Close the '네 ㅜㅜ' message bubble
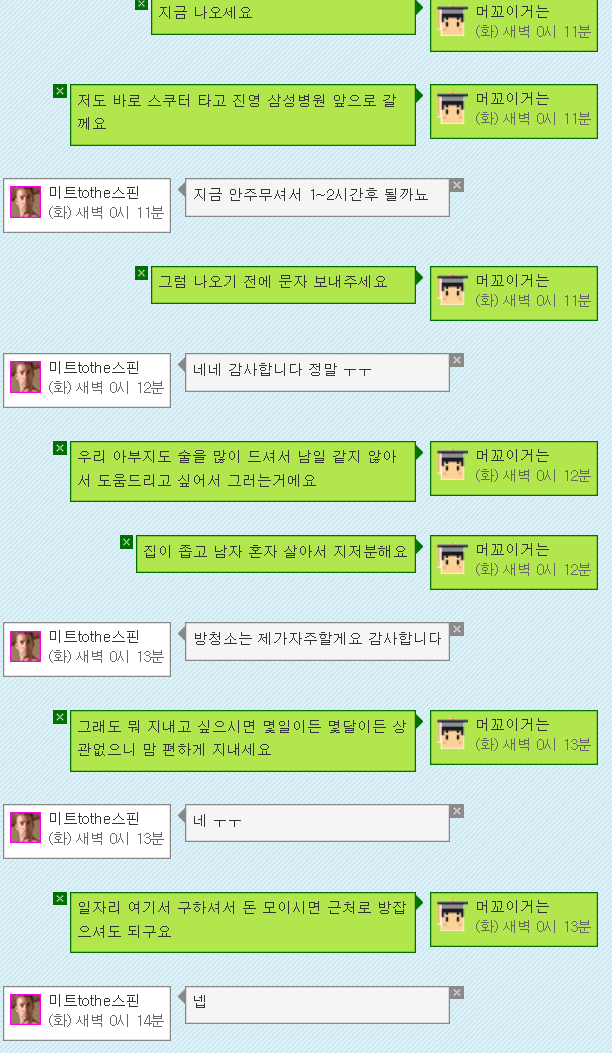612x1053 pixels. click(457, 811)
